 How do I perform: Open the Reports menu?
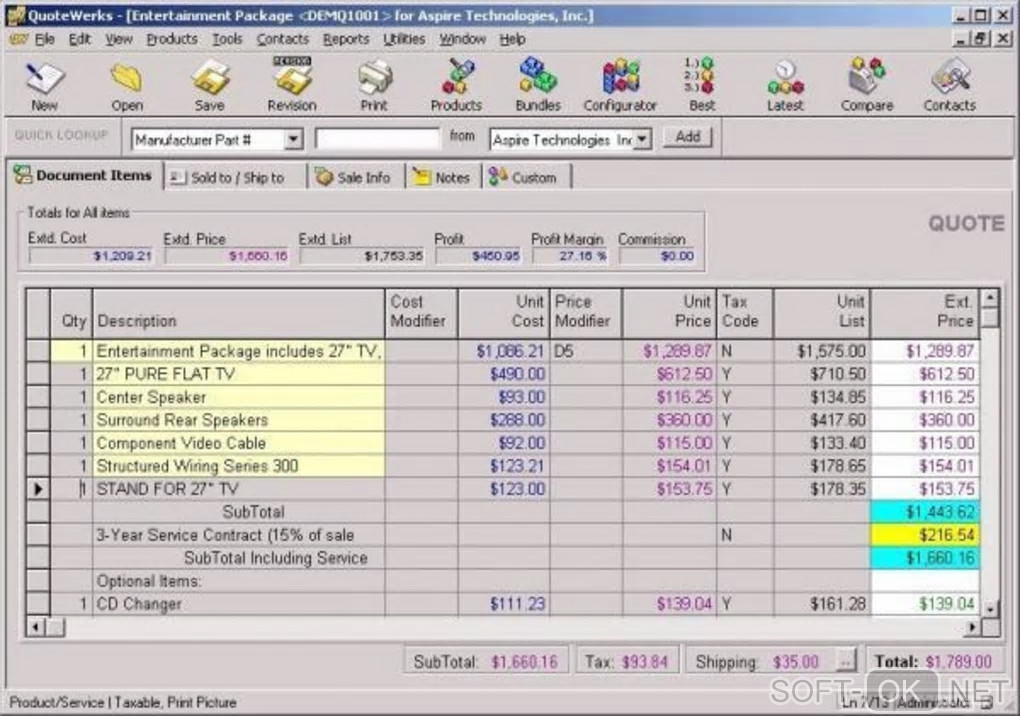(345, 40)
